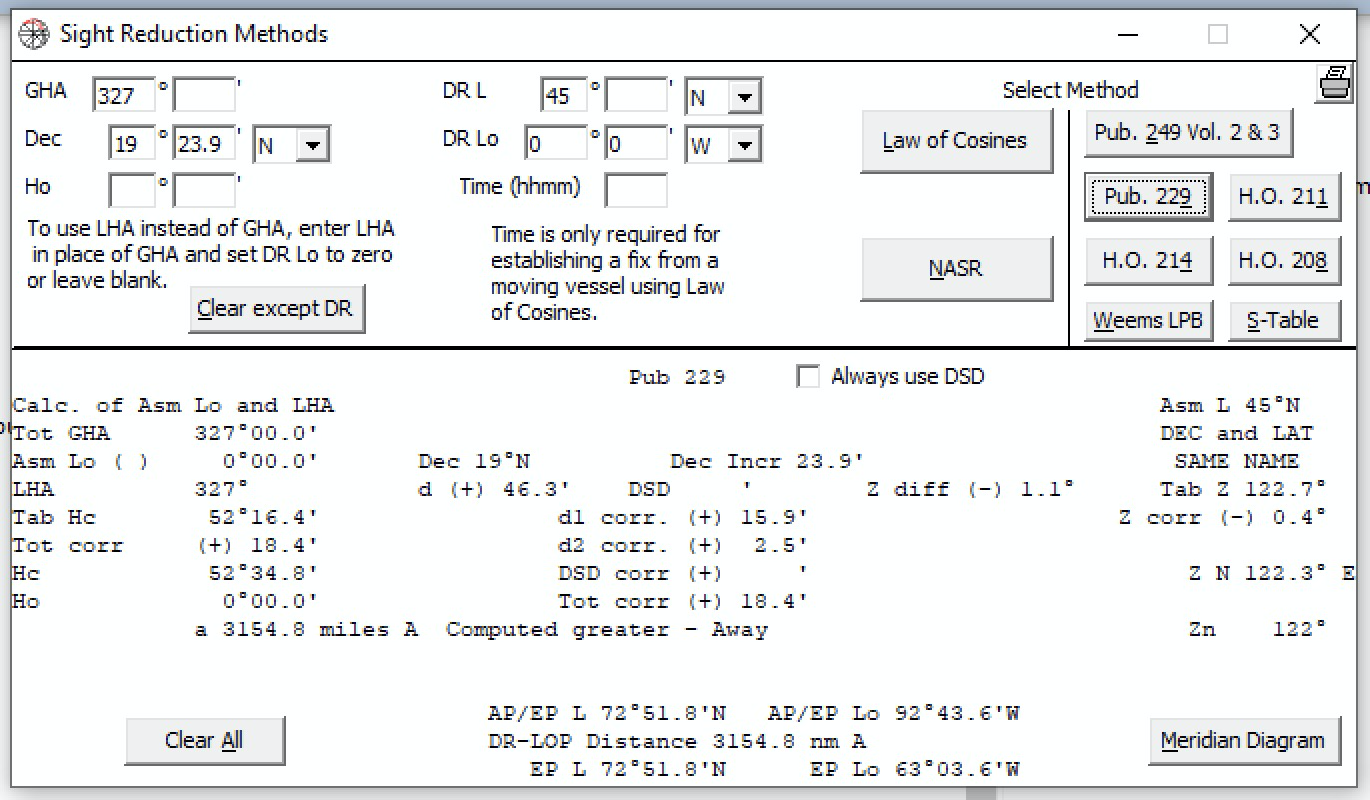The height and width of the screenshot is (800, 1370).
Task: Select the H.O. 208 method
Action: (1284, 260)
